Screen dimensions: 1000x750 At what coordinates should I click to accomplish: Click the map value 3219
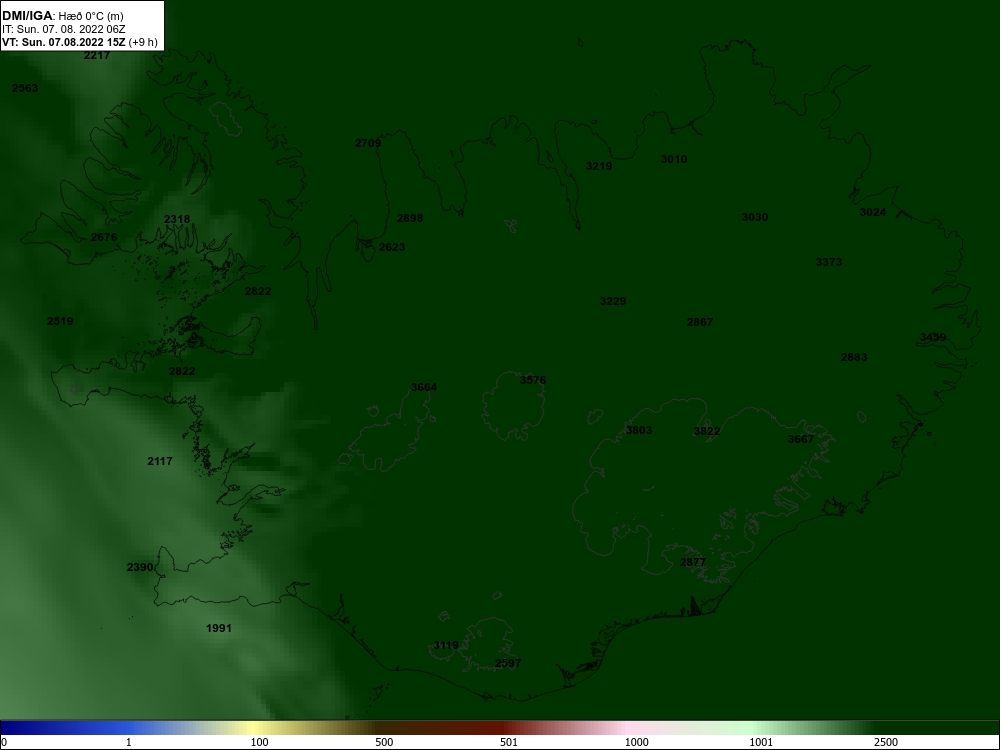(x=599, y=166)
